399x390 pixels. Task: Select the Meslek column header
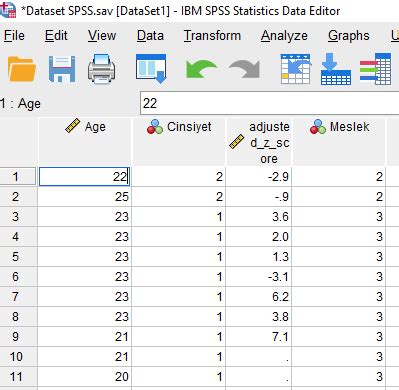pos(339,141)
